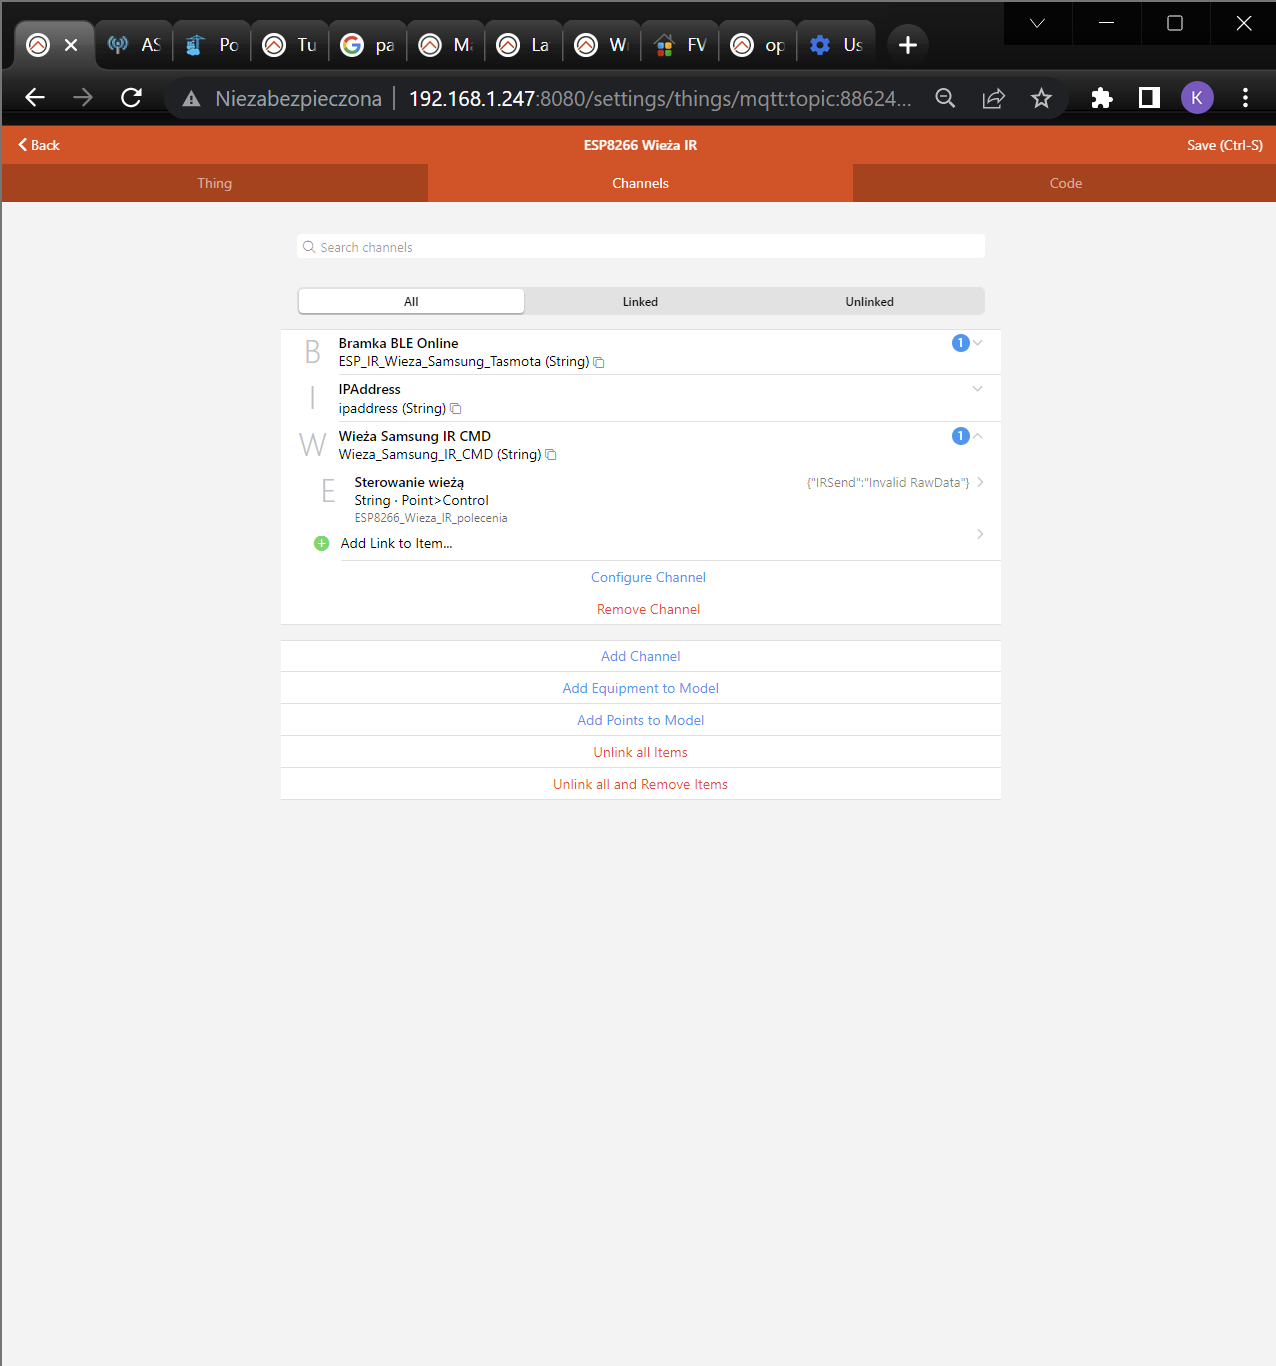Go back using the browser back arrow
This screenshot has width=1276, height=1366.
(35, 98)
